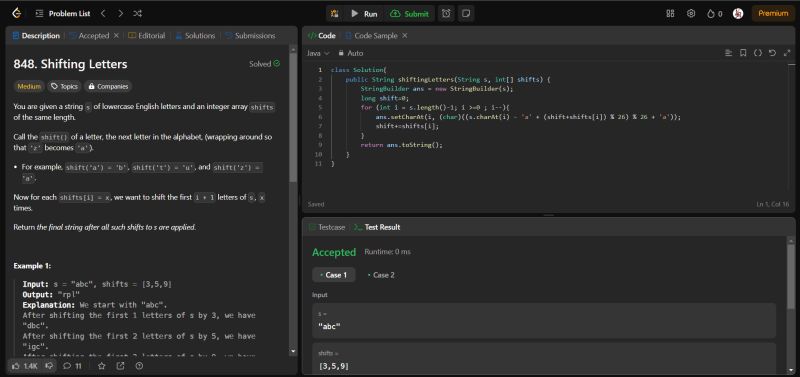Image resolution: width=800 pixels, height=377 pixels.
Task: Select the Case 1 result
Action: coord(334,275)
